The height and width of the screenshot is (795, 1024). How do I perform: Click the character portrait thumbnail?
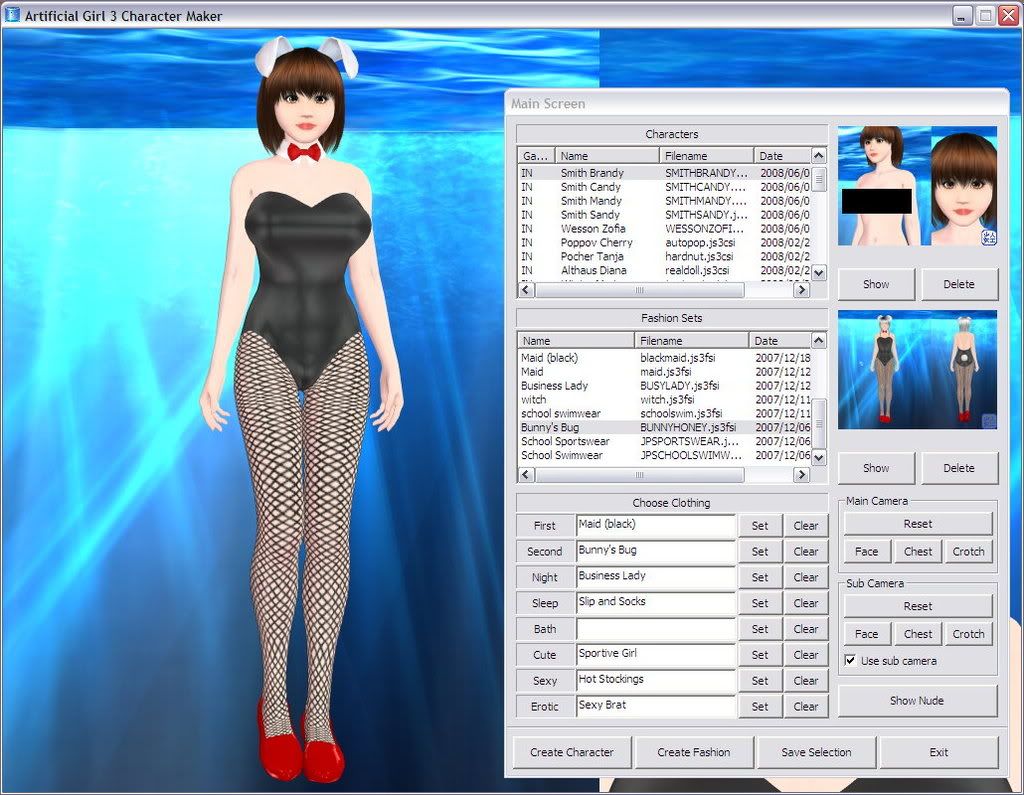[x=917, y=186]
